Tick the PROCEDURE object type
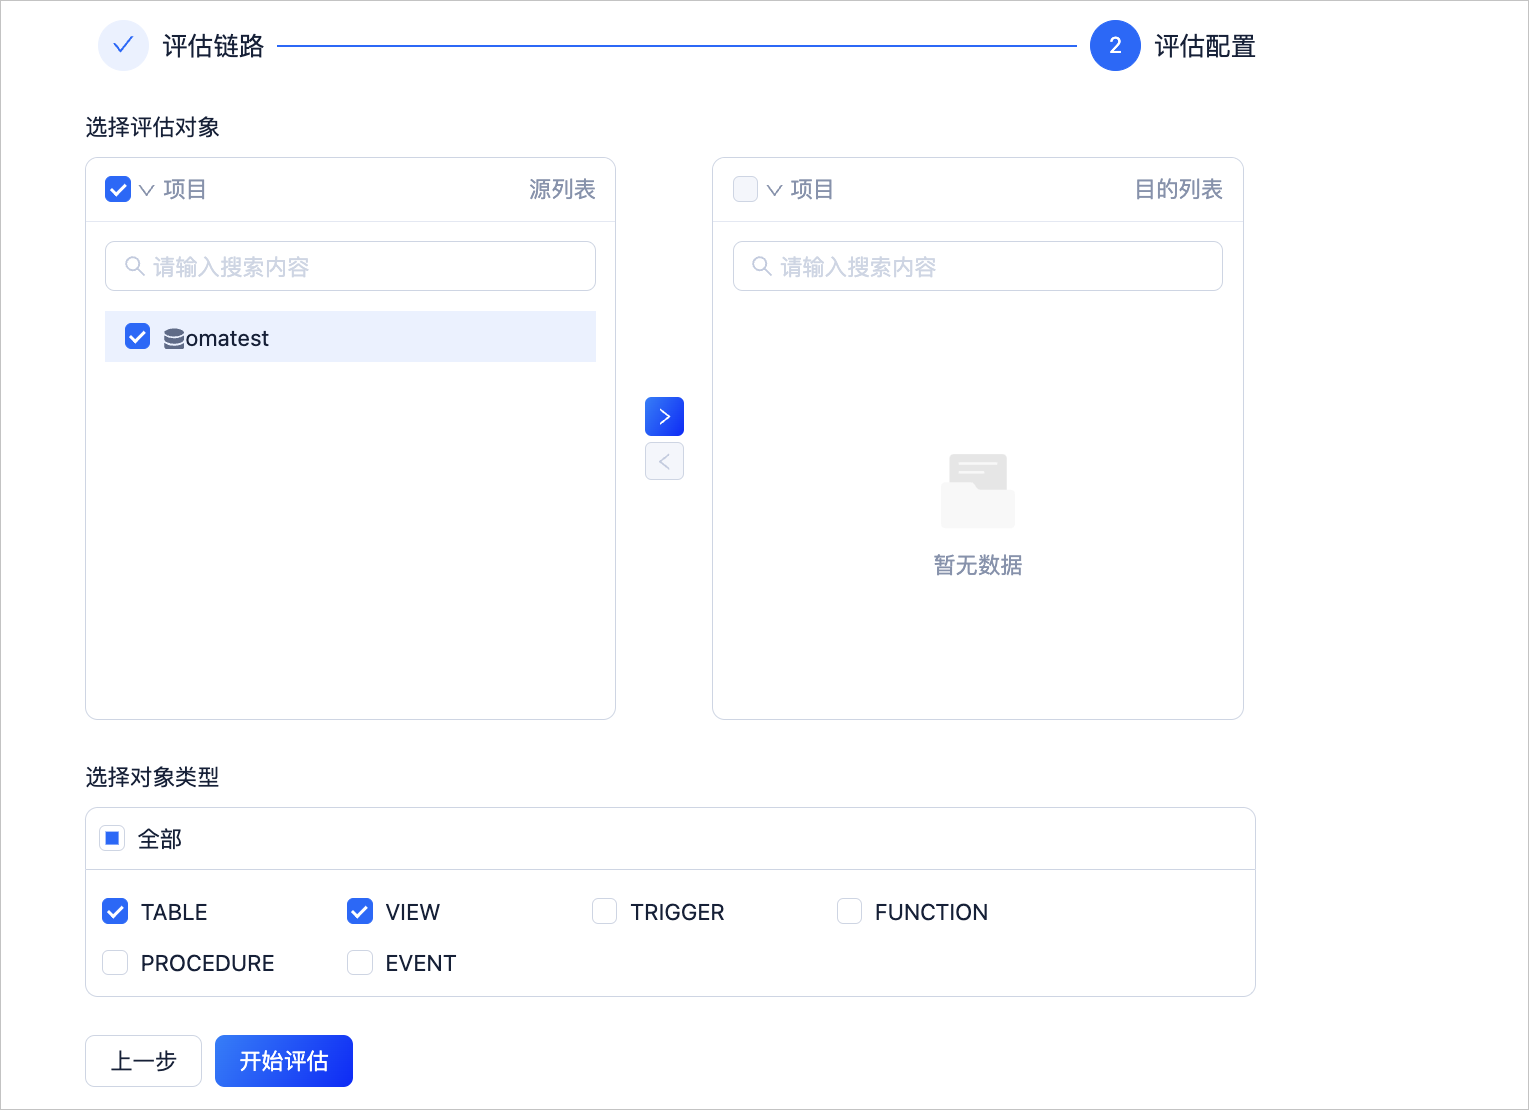Screen dimensions: 1529x1110 (x=115, y=962)
